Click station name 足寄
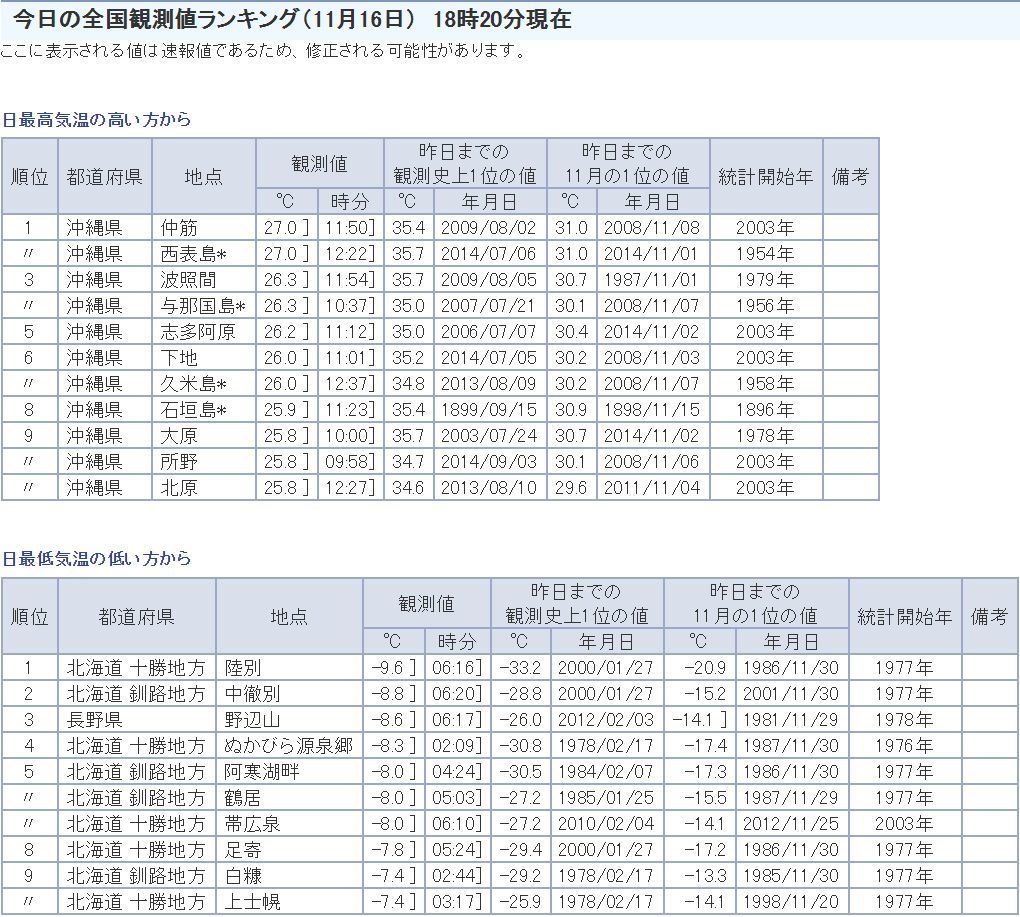1020x917 pixels. [x=243, y=850]
